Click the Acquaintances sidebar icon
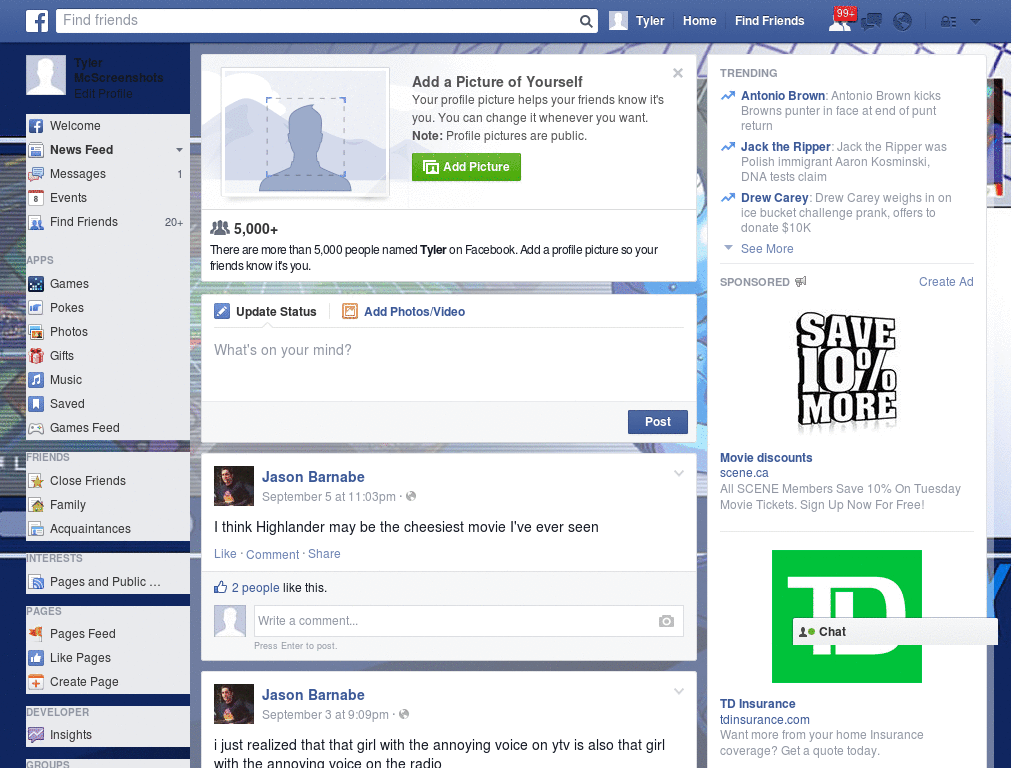This screenshot has width=1024, height=768. 36,529
